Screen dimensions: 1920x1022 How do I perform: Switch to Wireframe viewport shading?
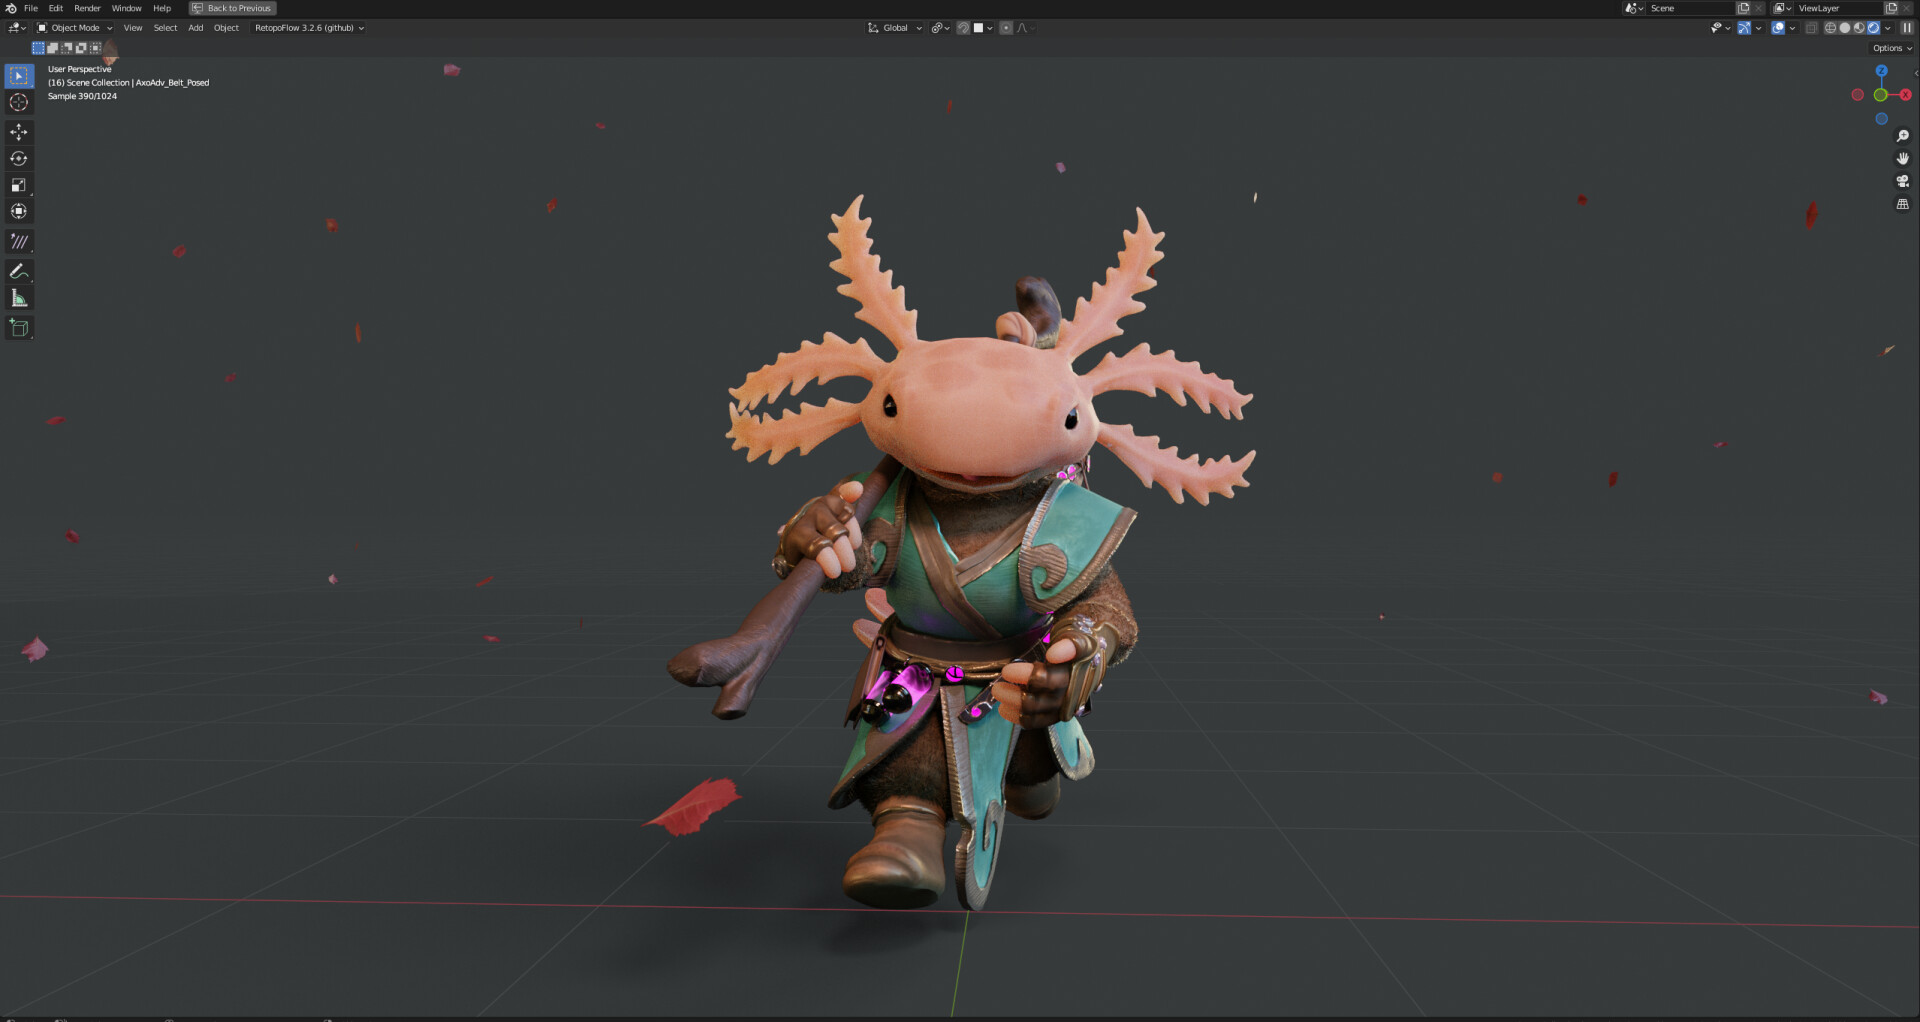pos(1830,28)
